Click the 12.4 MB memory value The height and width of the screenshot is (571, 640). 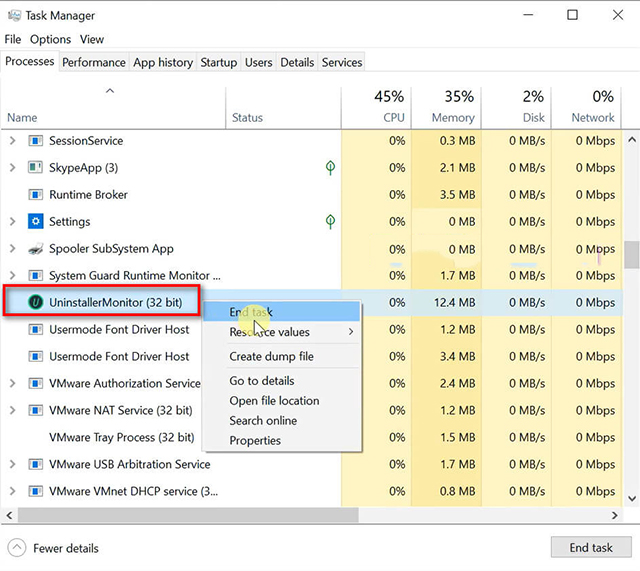[454, 302]
